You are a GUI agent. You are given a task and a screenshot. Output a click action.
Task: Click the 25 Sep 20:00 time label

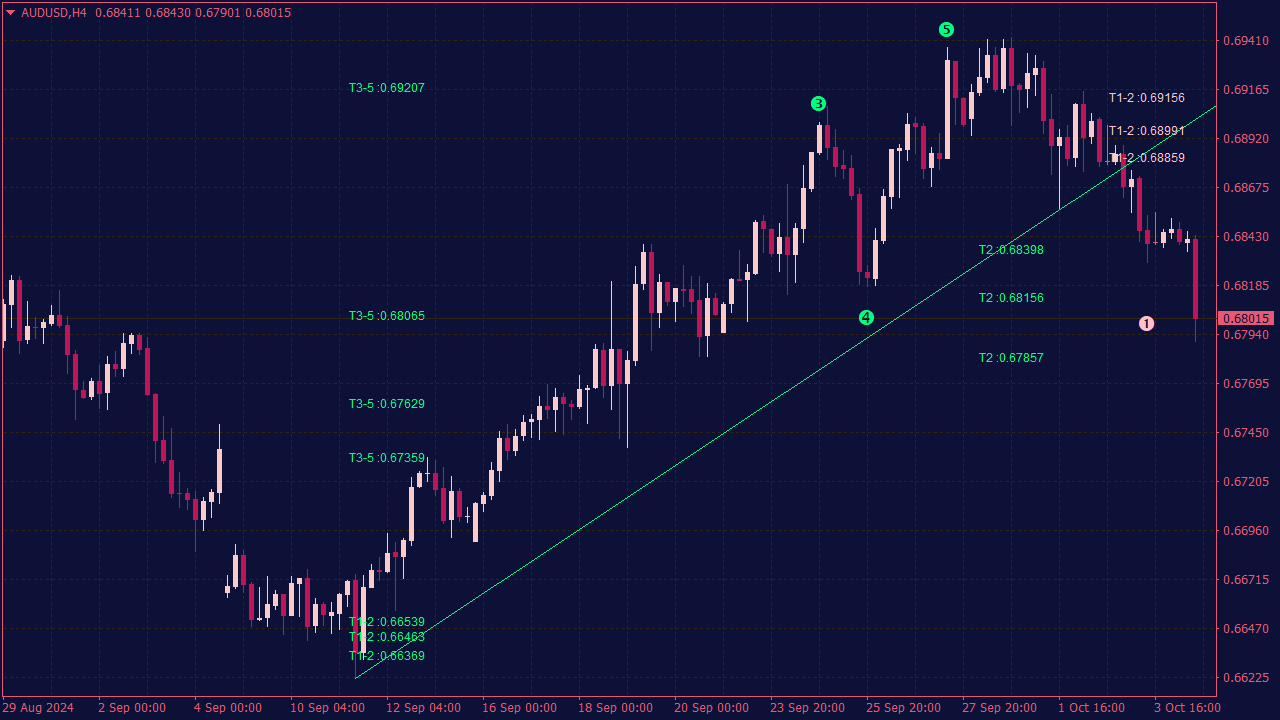(903, 708)
